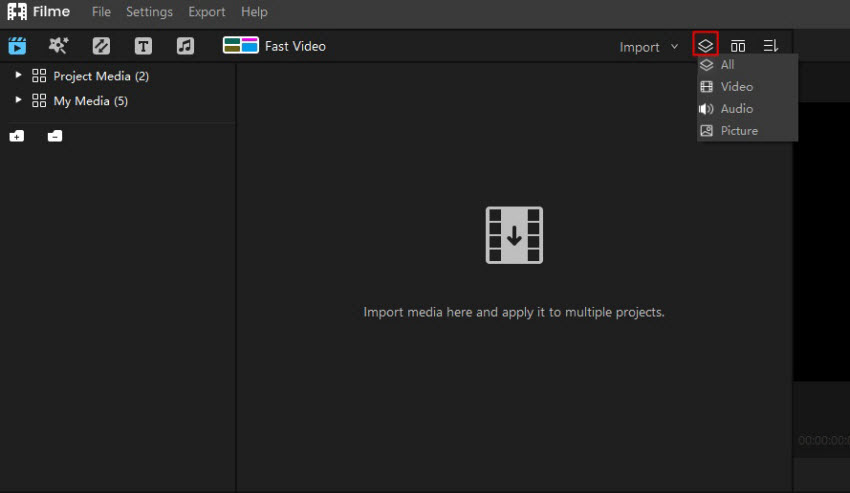Switch the media view layout icon

(738, 46)
